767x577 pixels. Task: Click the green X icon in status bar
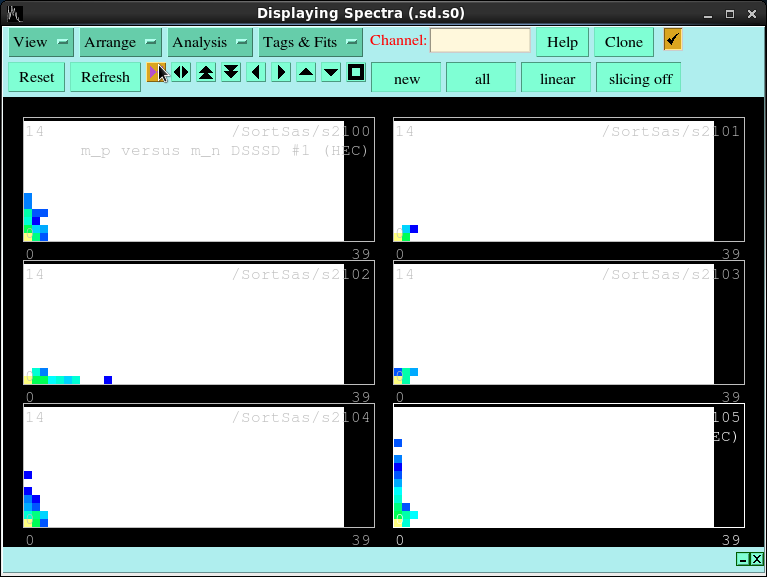[756, 559]
